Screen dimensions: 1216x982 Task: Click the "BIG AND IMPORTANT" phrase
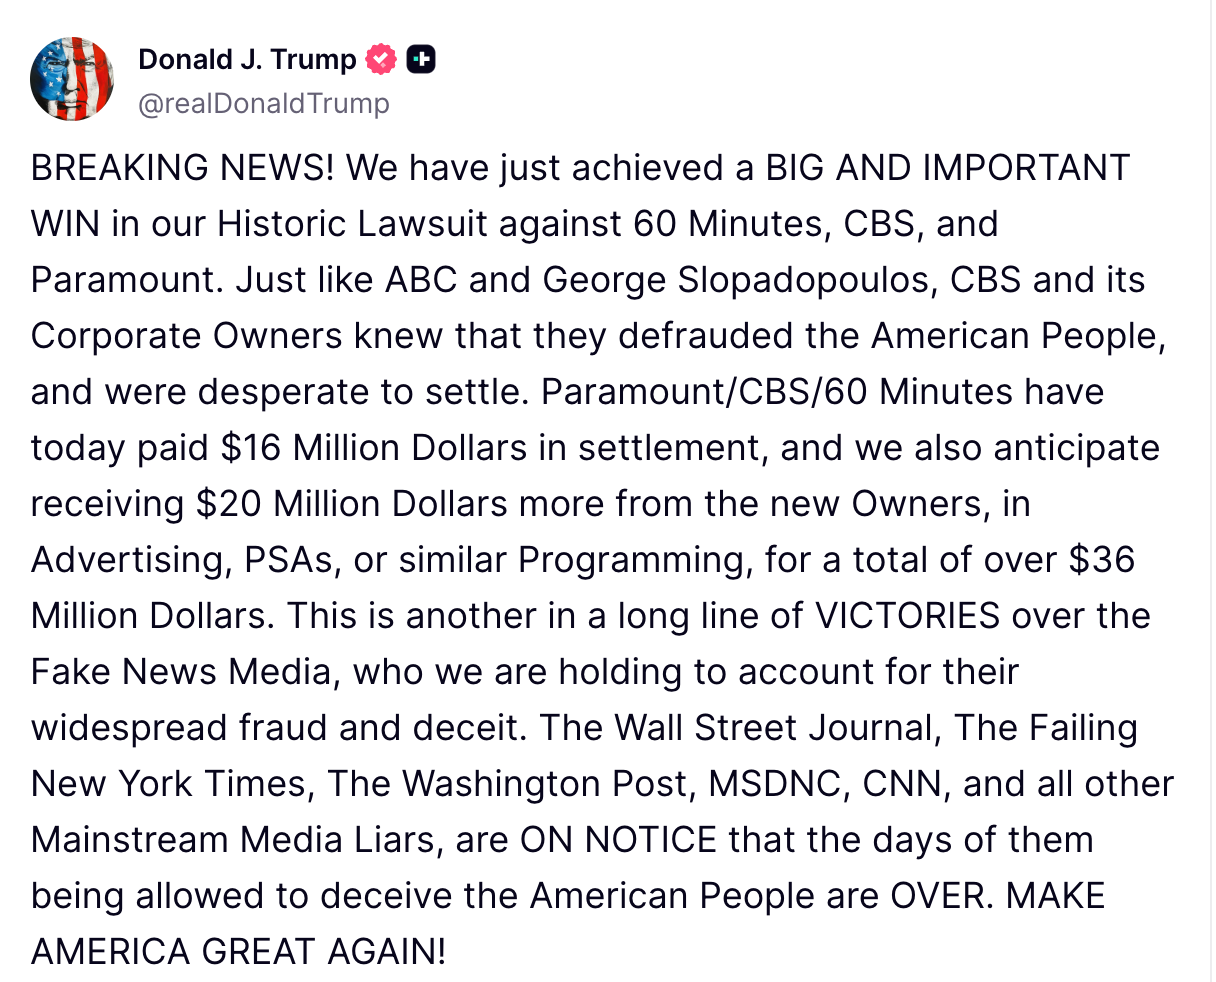(948, 168)
